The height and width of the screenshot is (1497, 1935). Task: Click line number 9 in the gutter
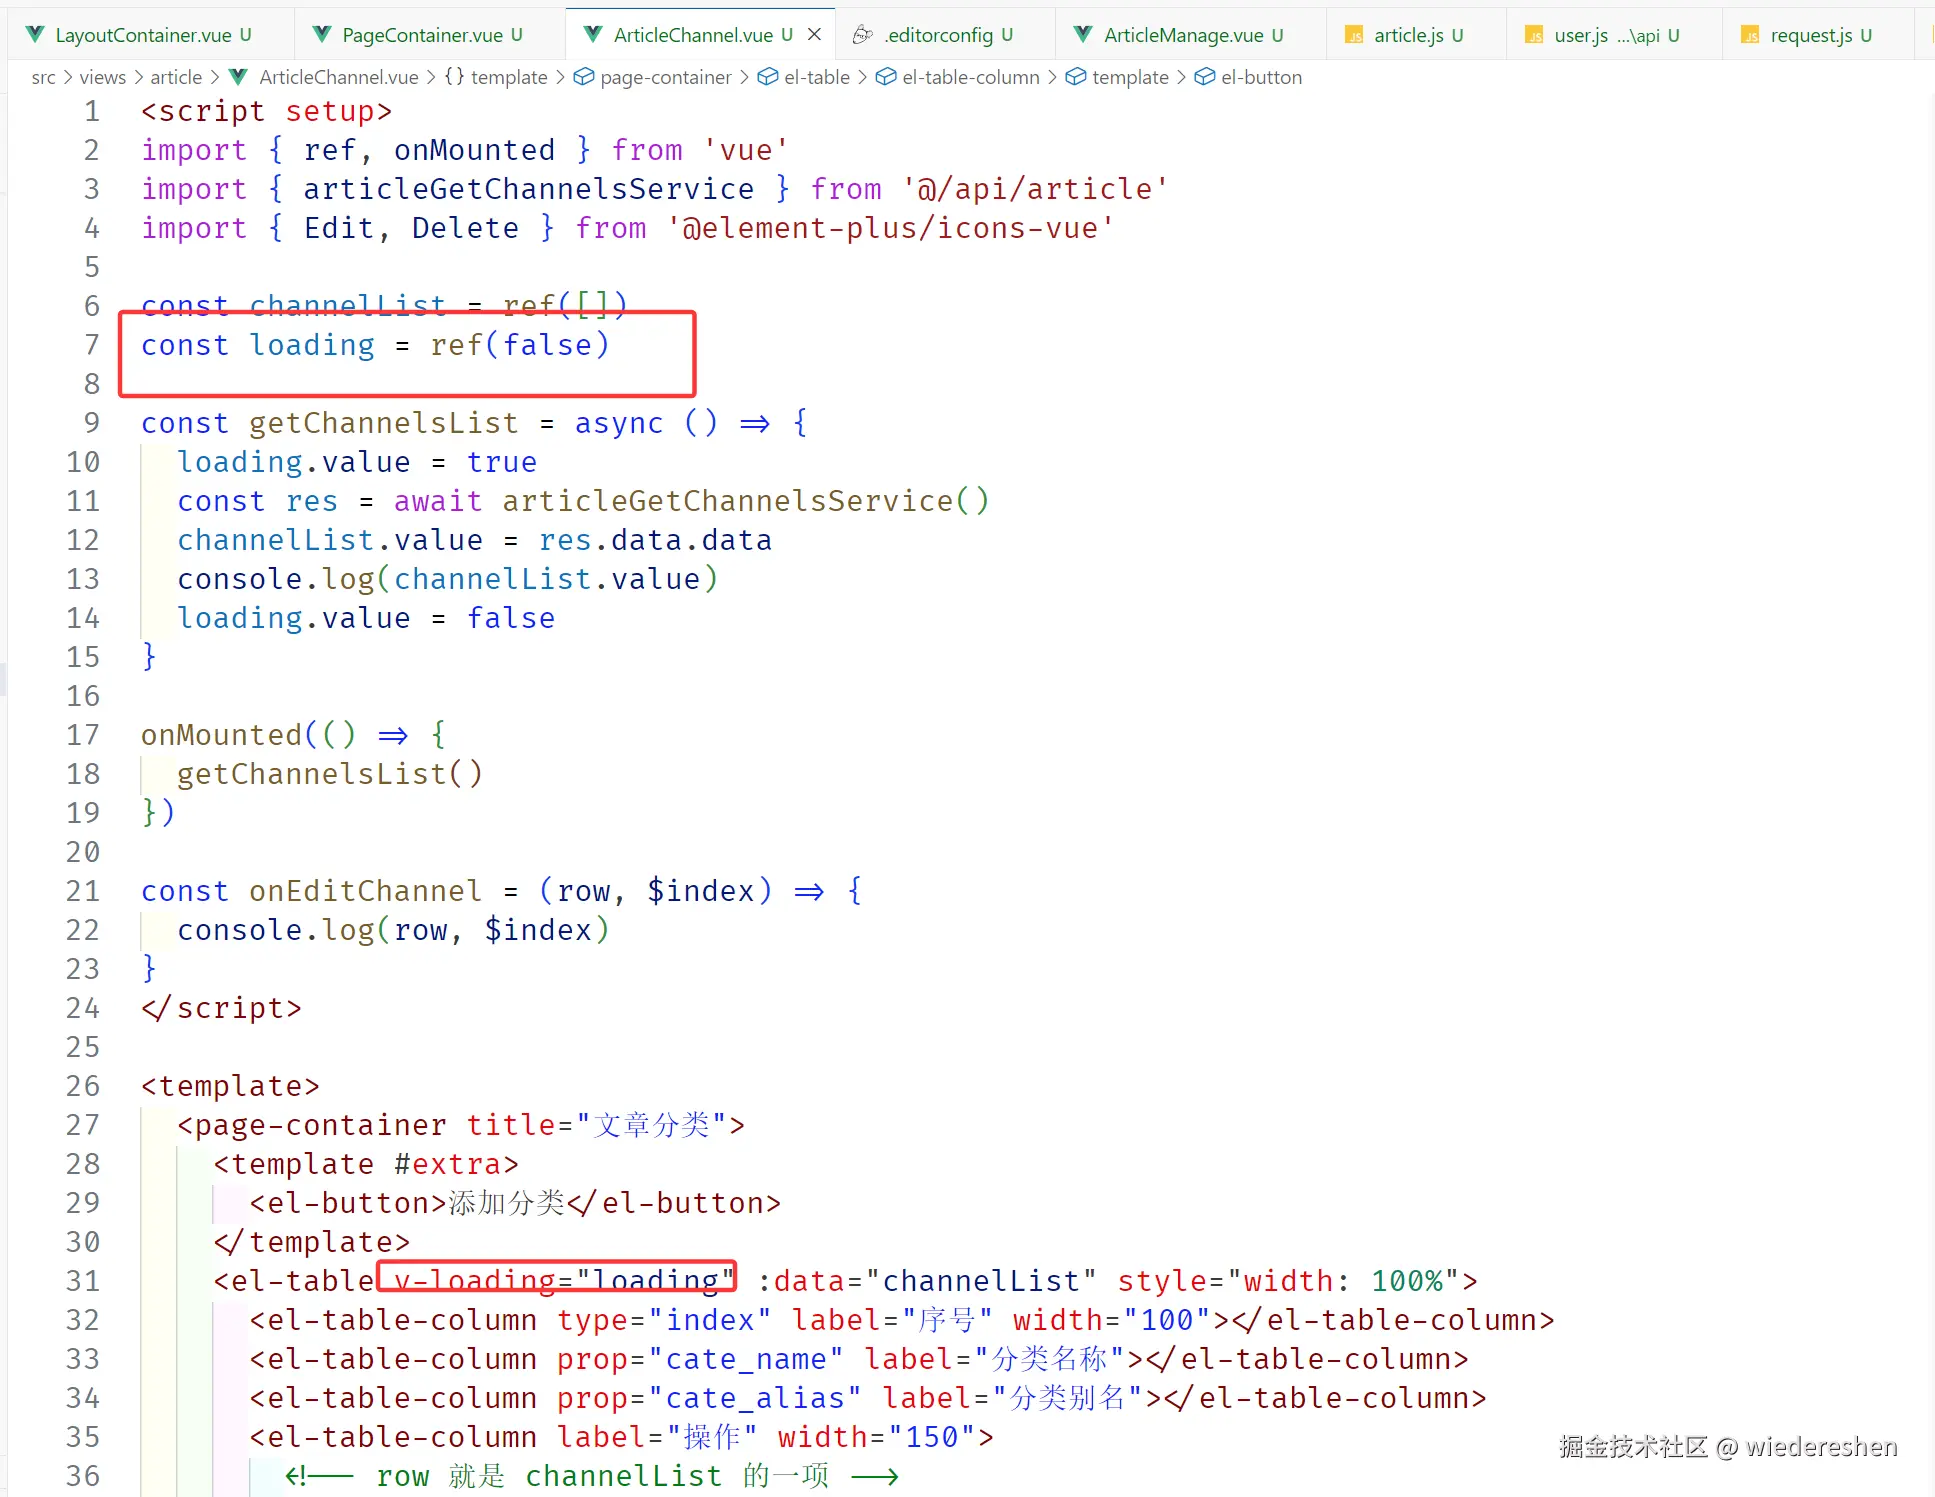(x=91, y=423)
